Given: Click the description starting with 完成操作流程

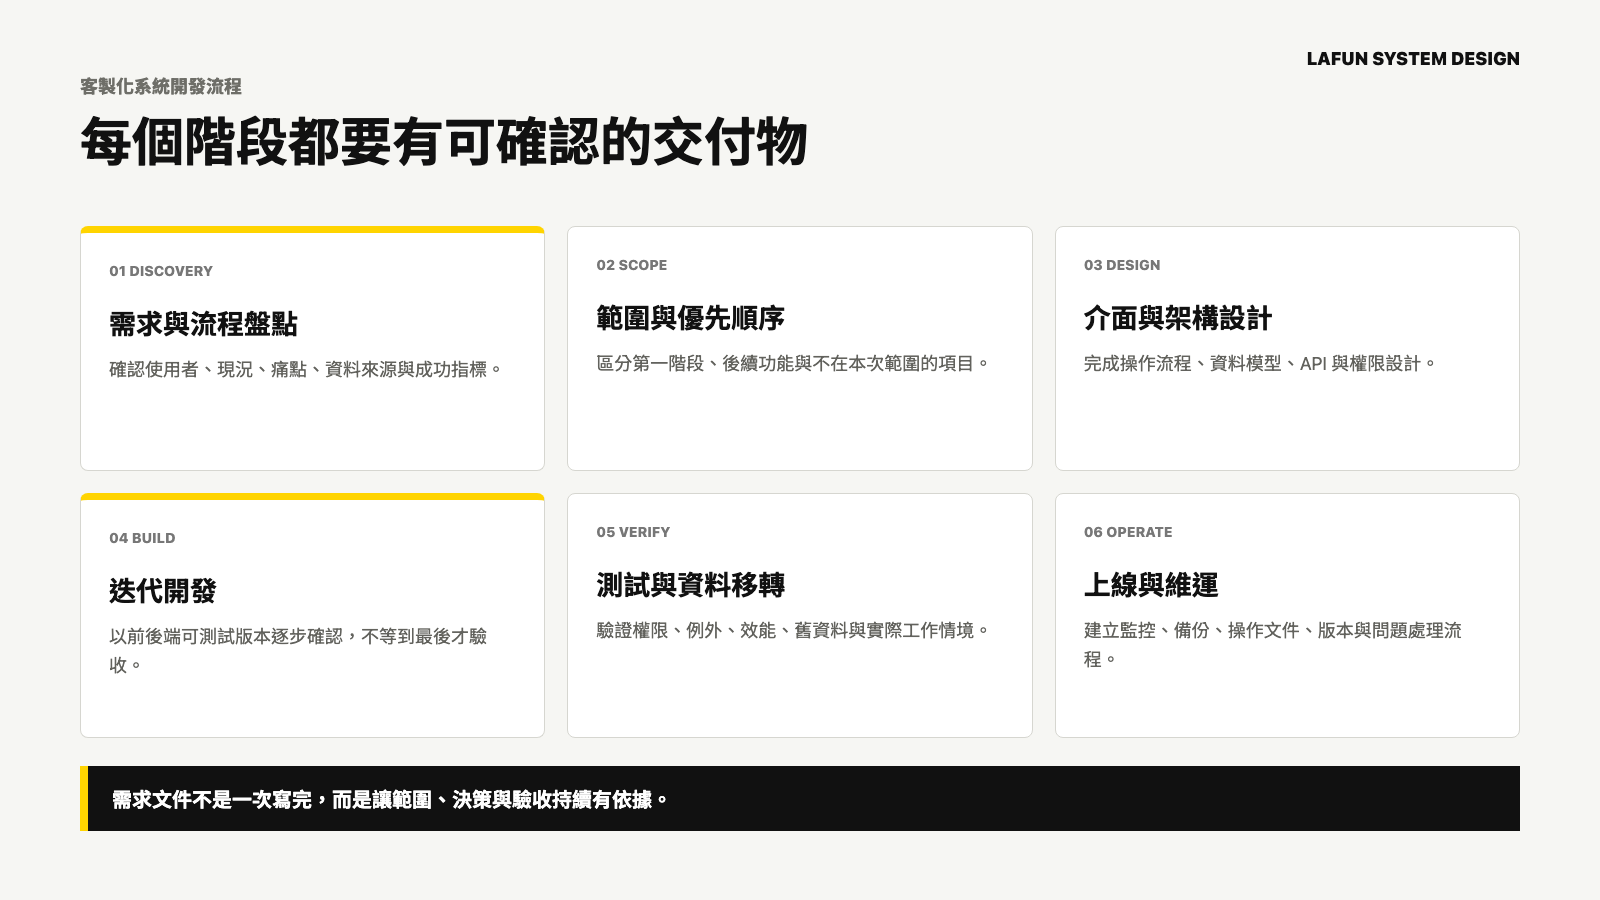Looking at the screenshot, I should 1260,363.
